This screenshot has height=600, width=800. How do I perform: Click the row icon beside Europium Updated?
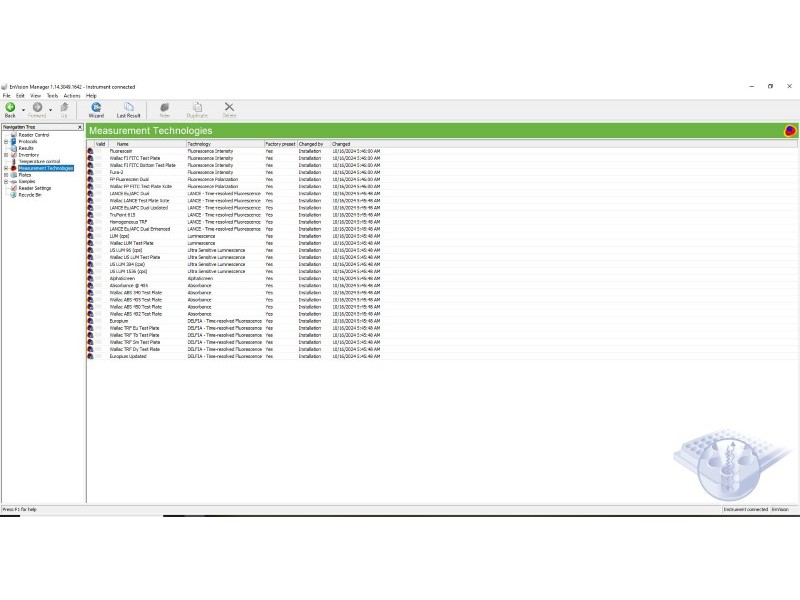point(90,356)
